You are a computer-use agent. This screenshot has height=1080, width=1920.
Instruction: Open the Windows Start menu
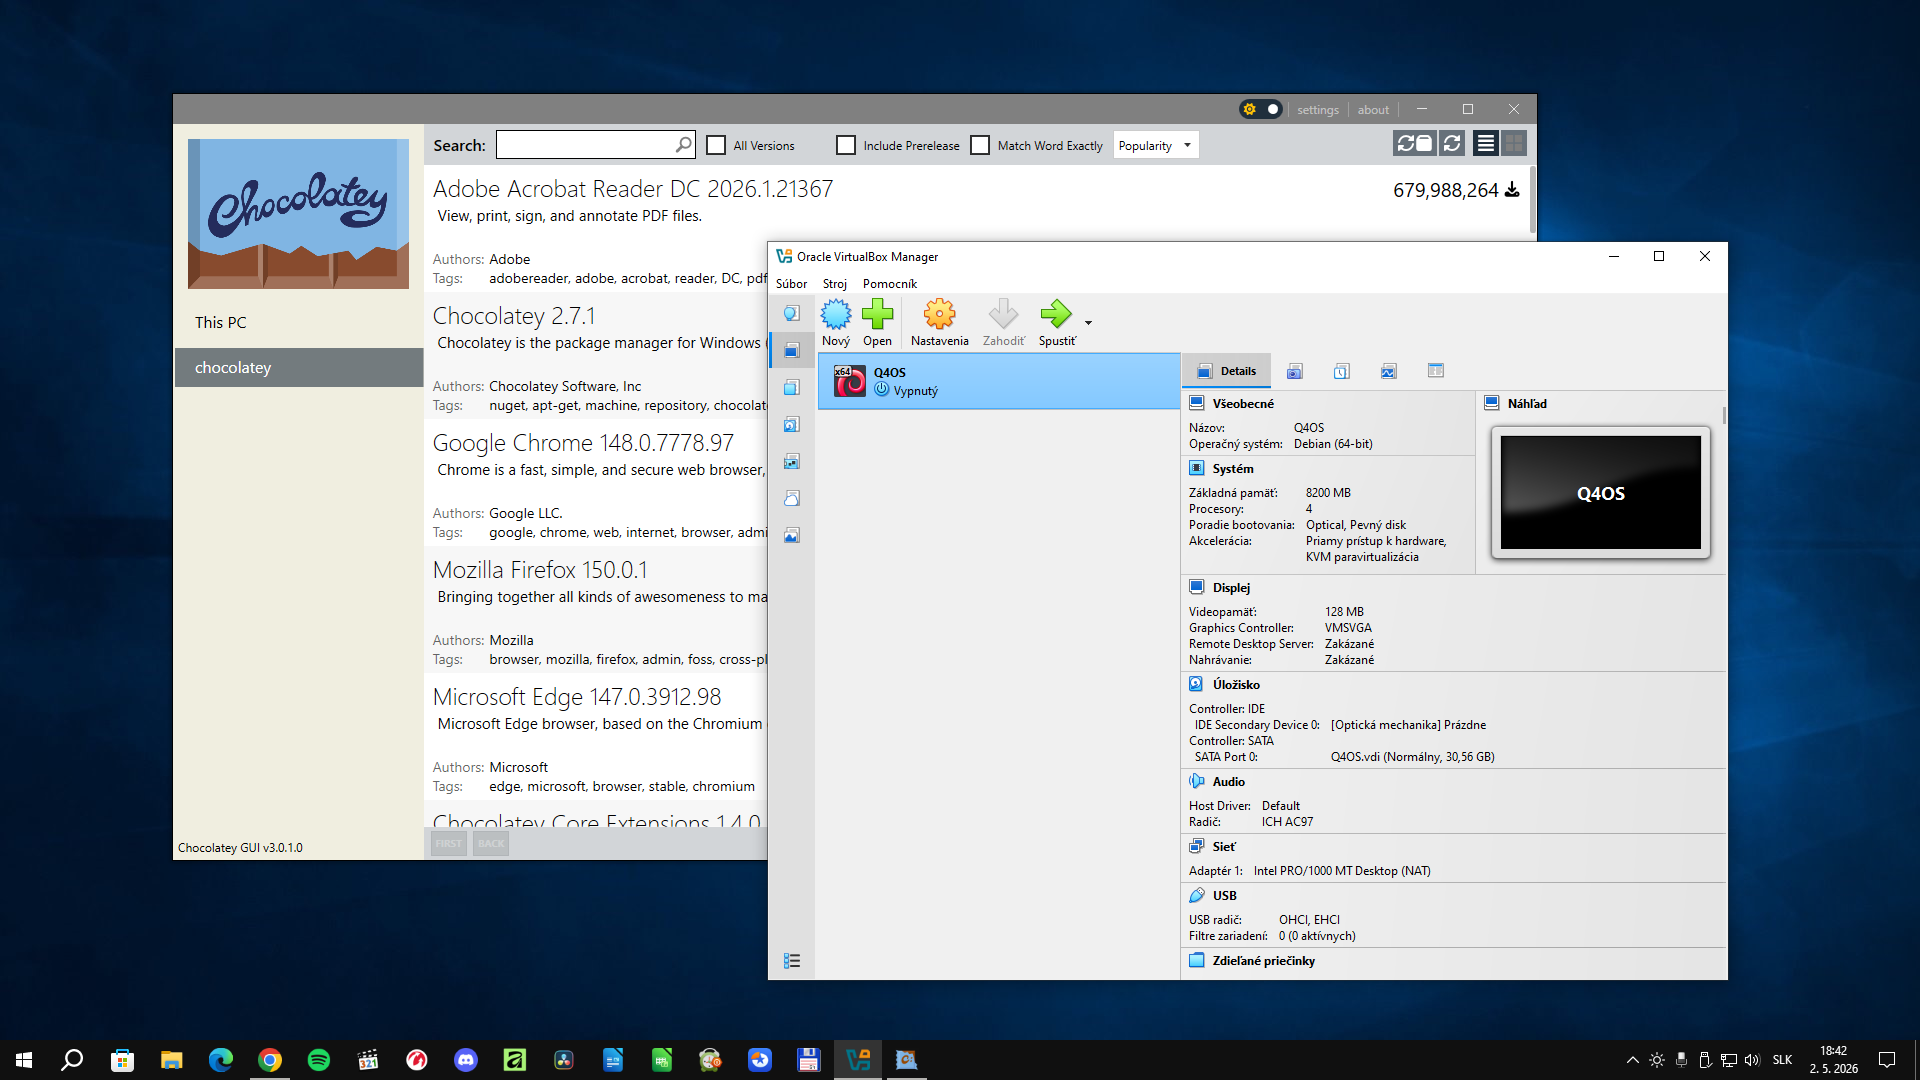point(24,1060)
